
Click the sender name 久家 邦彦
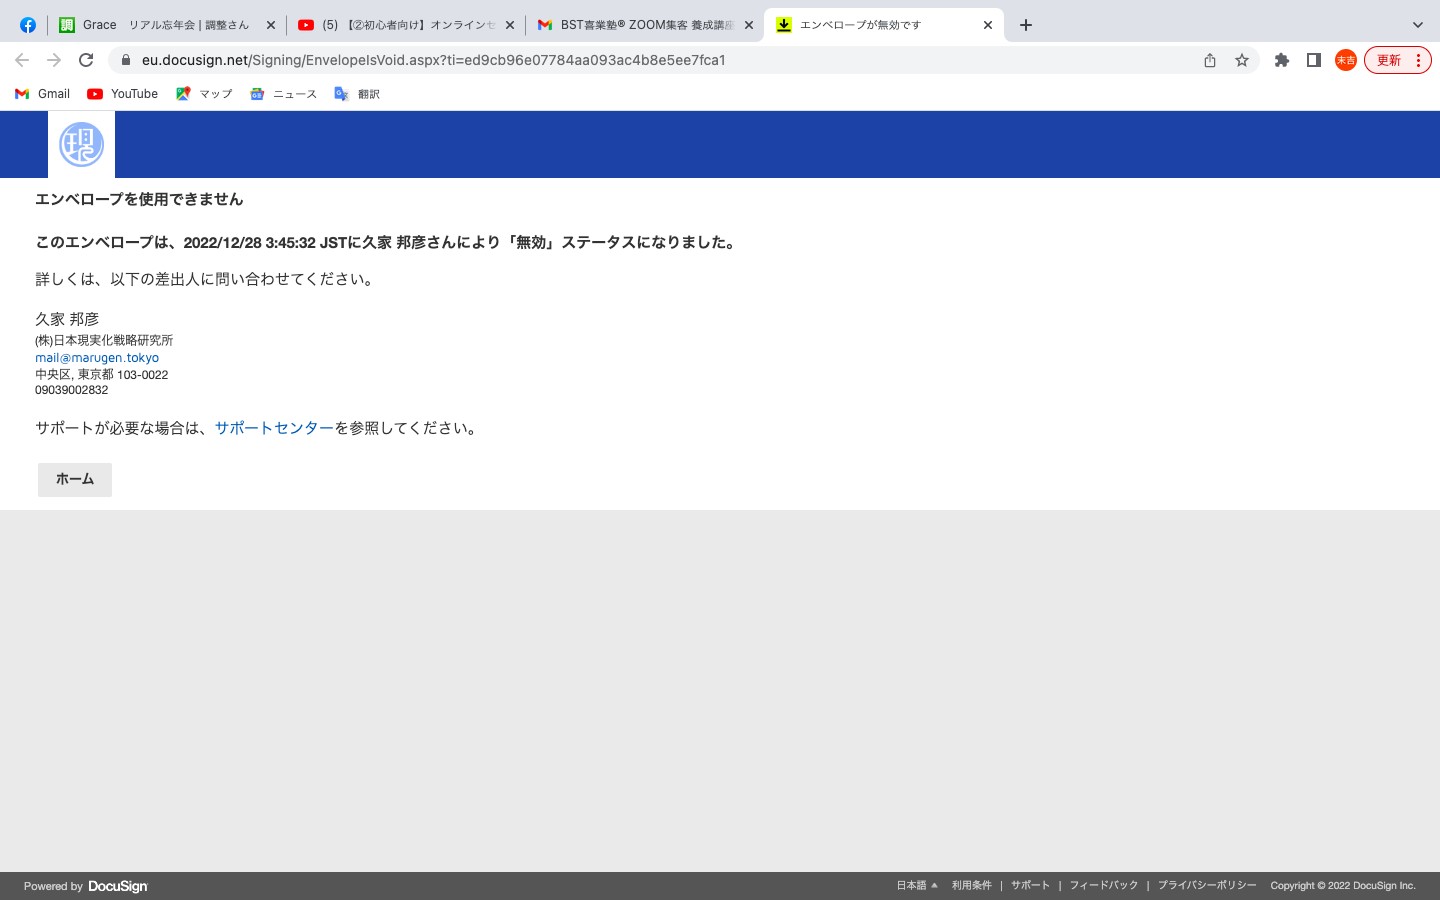pos(67,319)
